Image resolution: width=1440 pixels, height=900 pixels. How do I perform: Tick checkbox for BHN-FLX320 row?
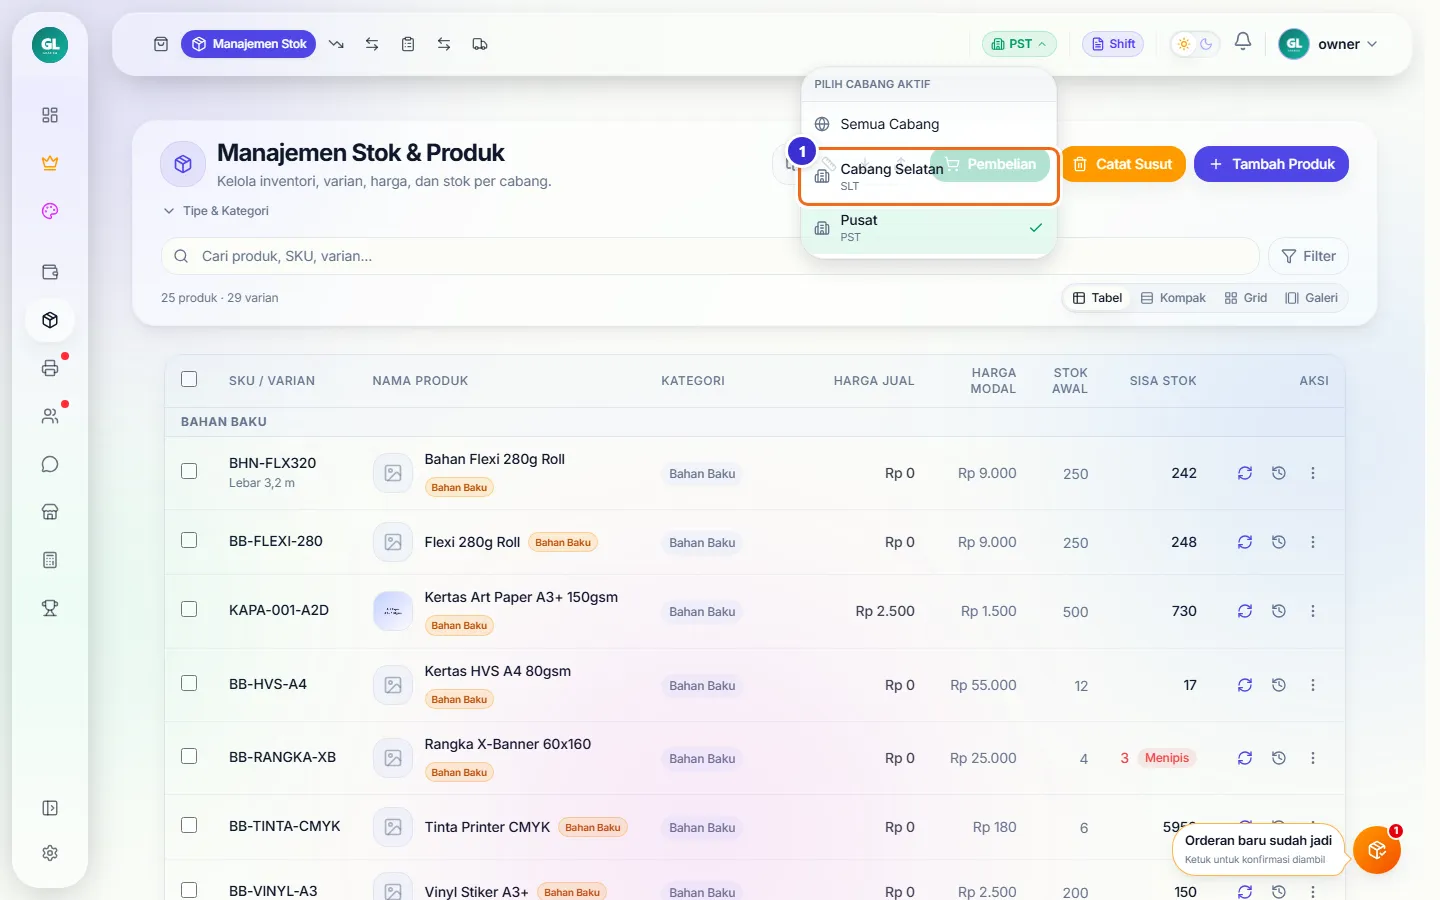click(189, 471)
